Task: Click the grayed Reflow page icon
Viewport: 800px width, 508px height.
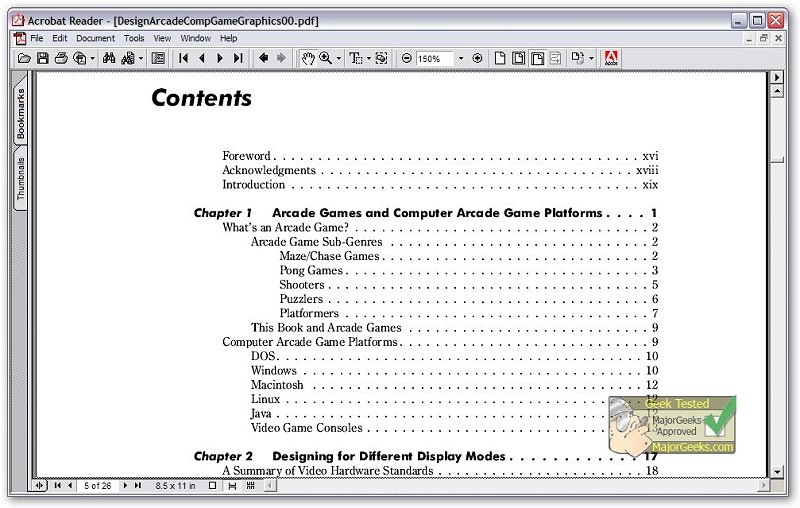Action: 556,58
